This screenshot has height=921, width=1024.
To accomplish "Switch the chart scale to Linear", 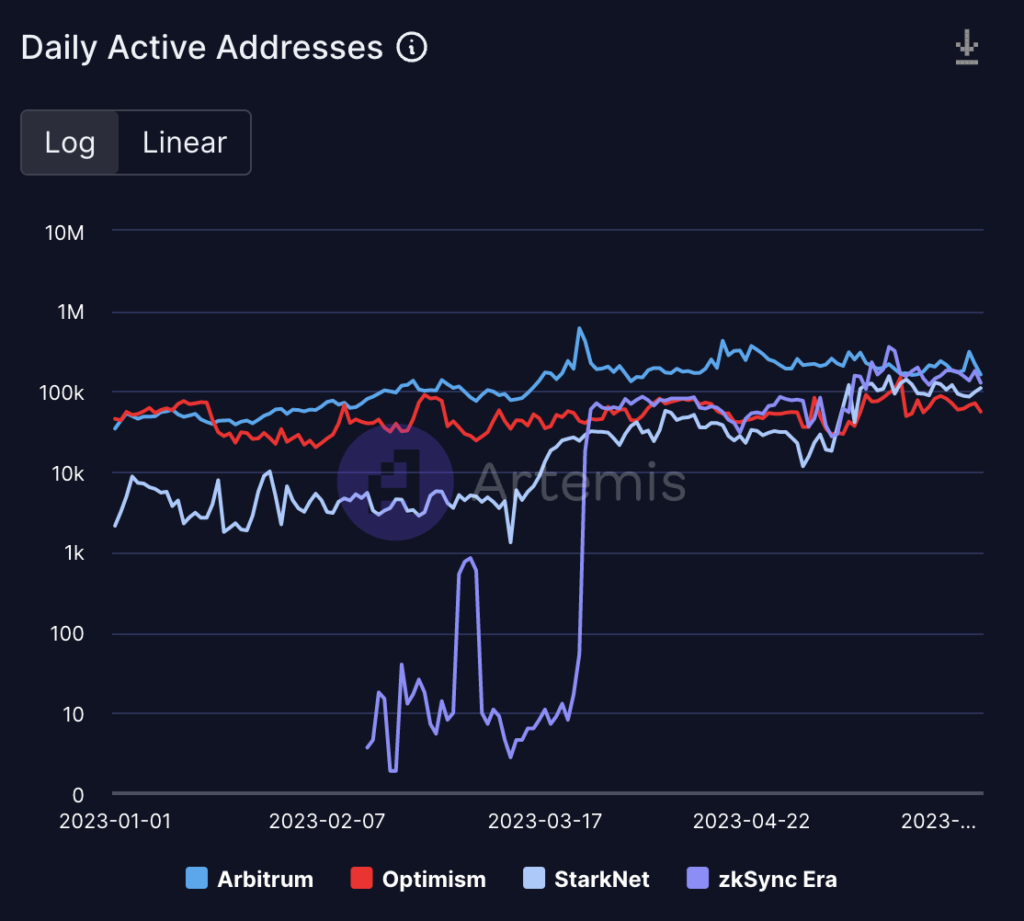I will 185,142.
